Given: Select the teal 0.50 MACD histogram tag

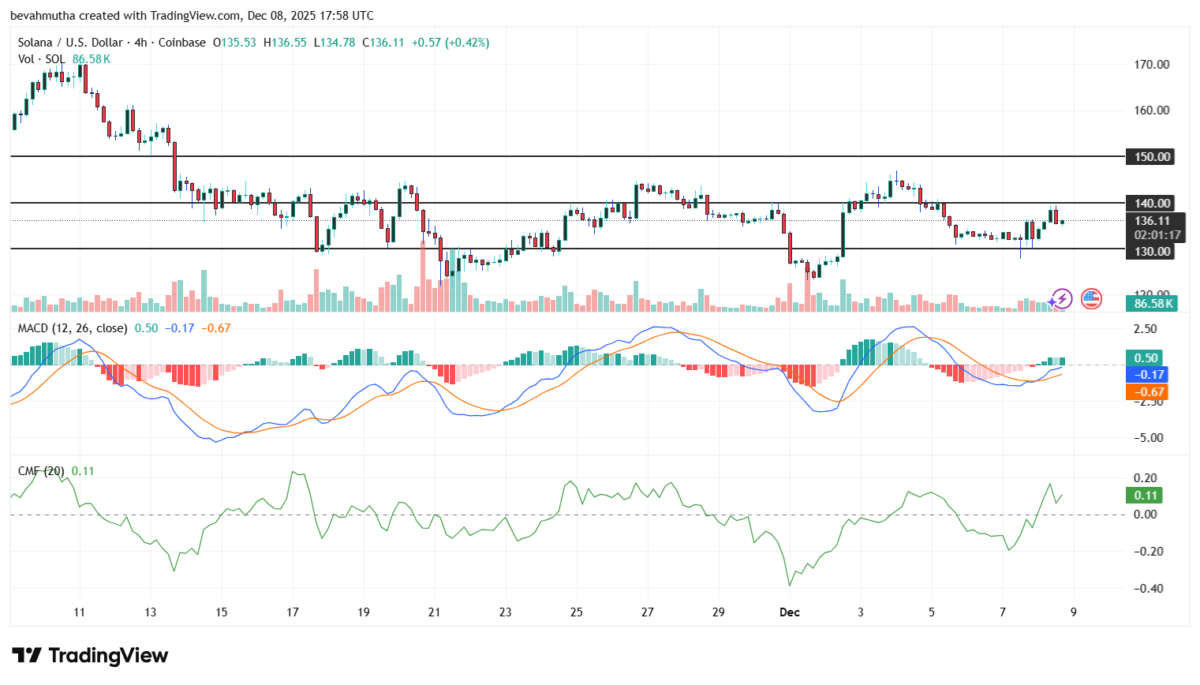Looking at the screenshot, I should coord(1142,357).
